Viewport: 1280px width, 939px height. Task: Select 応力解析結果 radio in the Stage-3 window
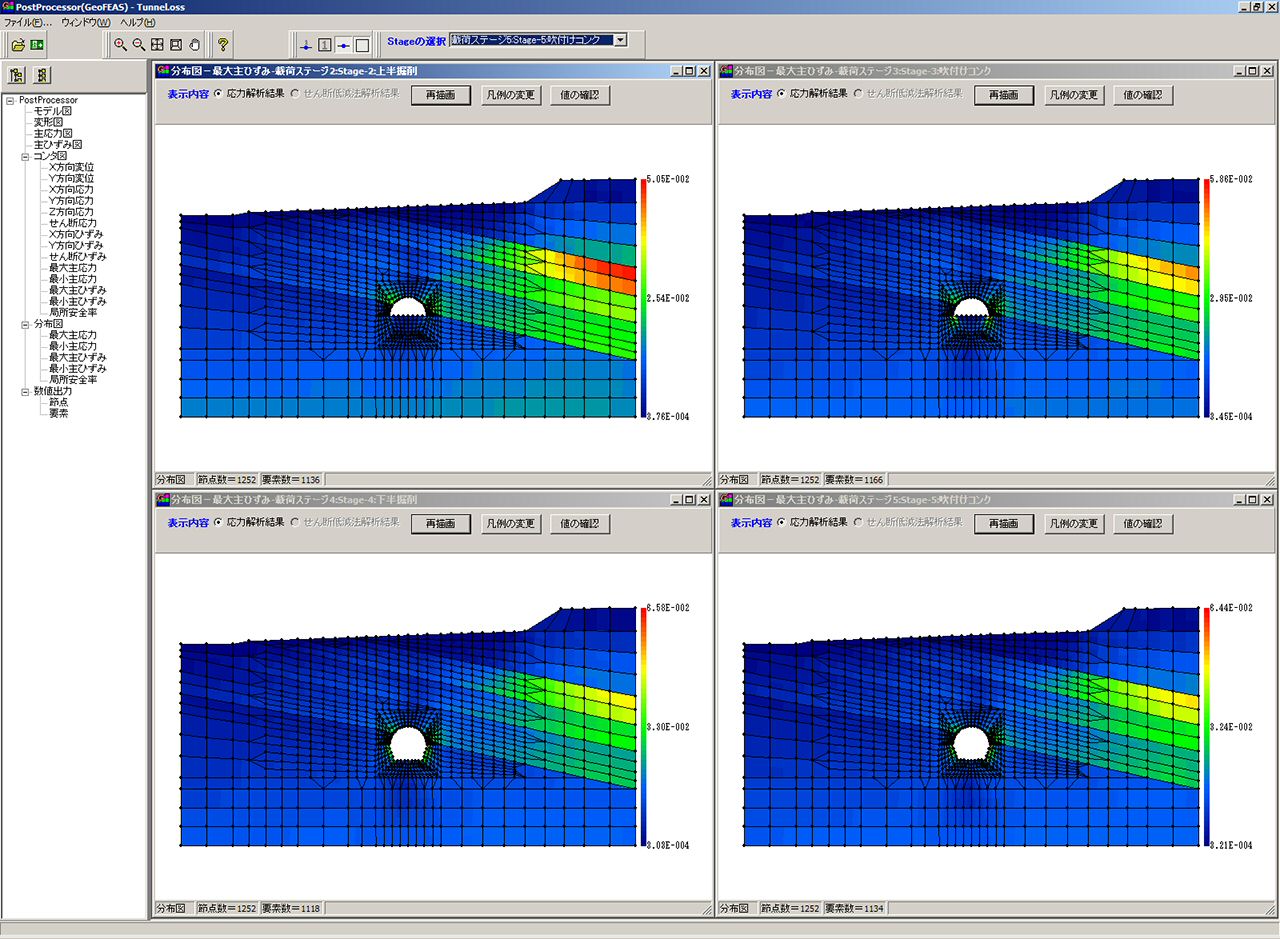coord(782,94)
